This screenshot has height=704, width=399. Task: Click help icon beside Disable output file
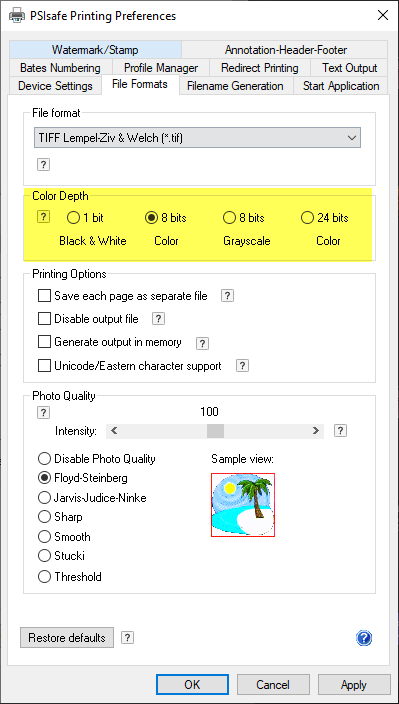point(158,319)
